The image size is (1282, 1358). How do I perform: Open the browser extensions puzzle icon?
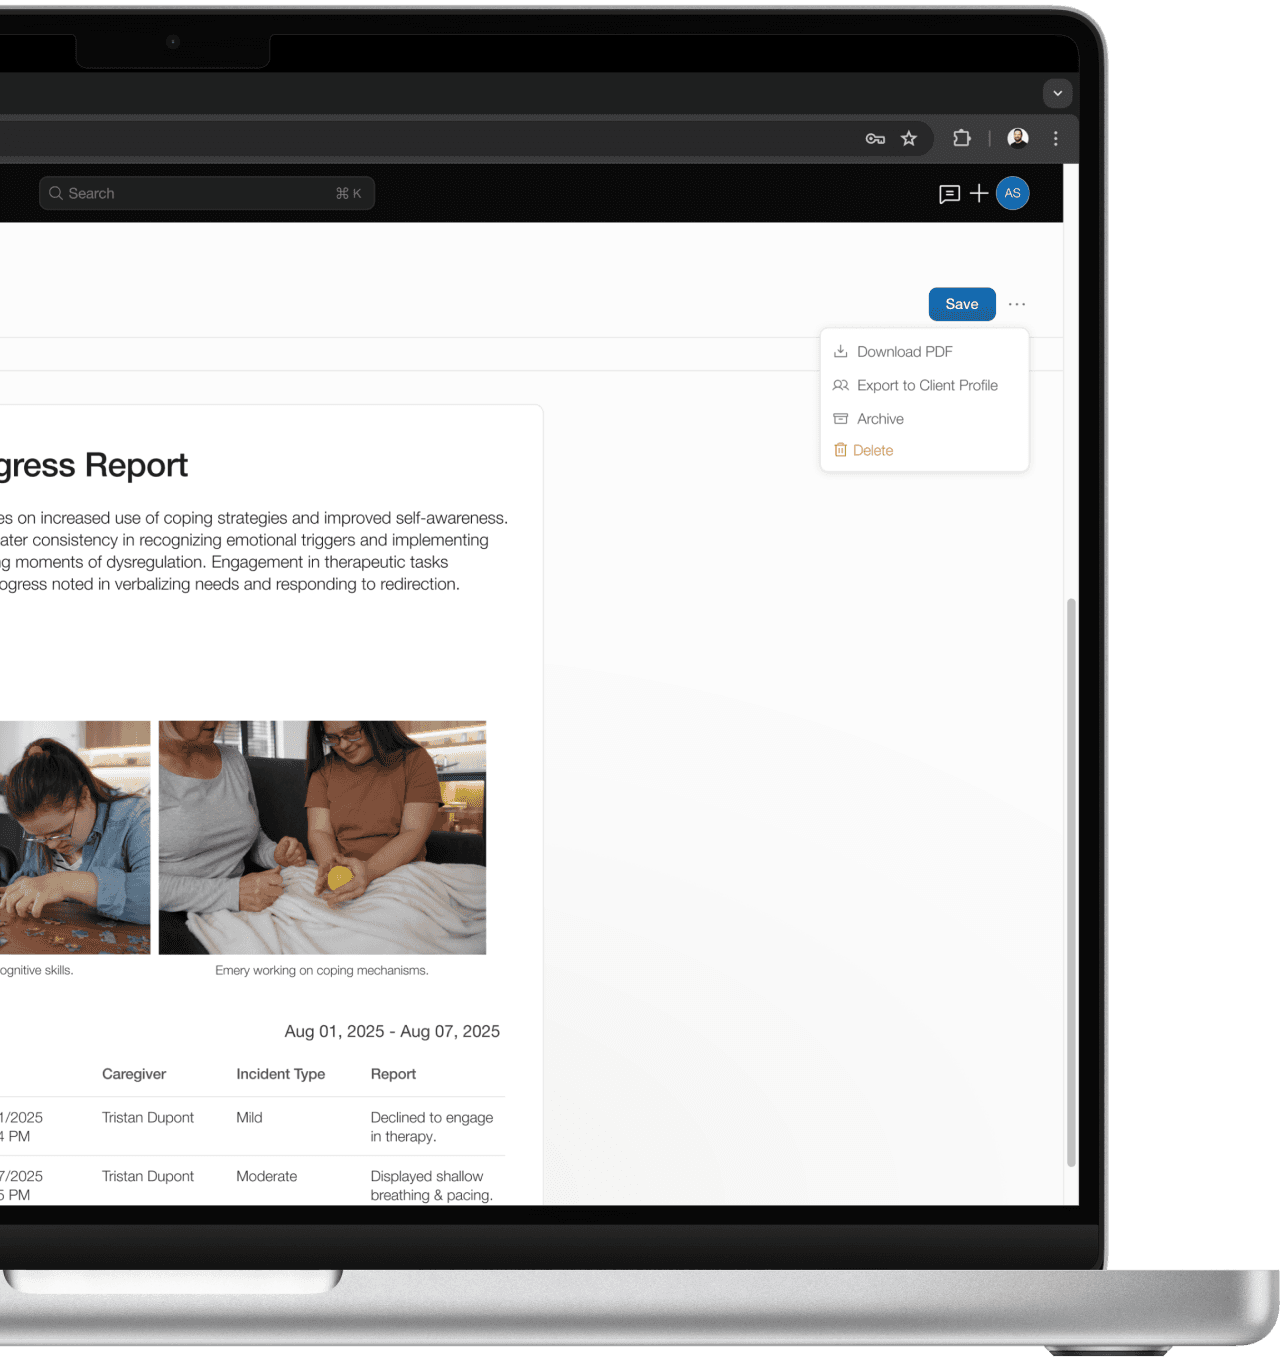tap(961, 139)
